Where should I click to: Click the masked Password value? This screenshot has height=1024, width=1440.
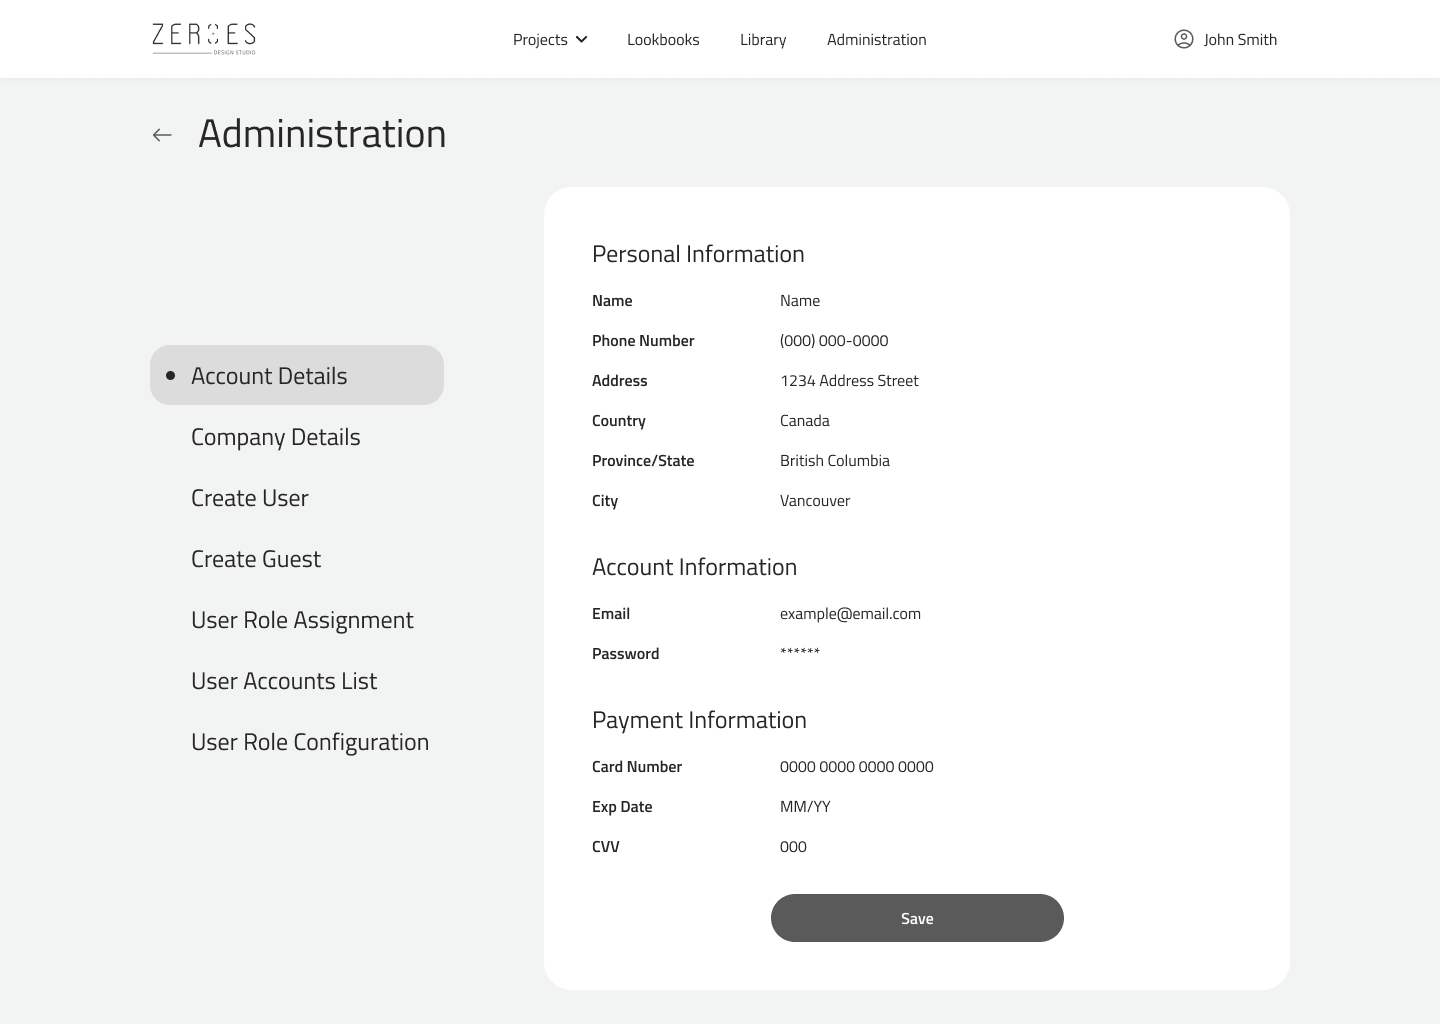point(800,653)
